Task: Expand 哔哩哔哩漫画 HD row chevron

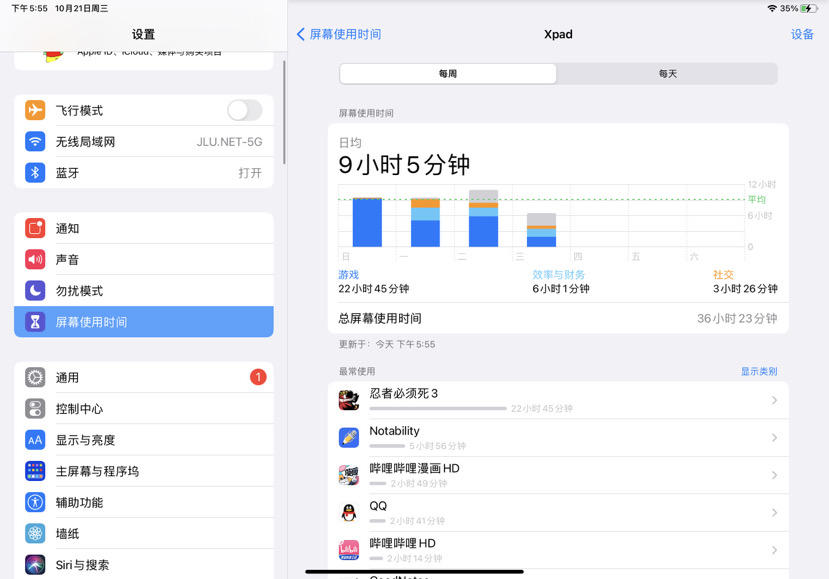Action: 774,475
